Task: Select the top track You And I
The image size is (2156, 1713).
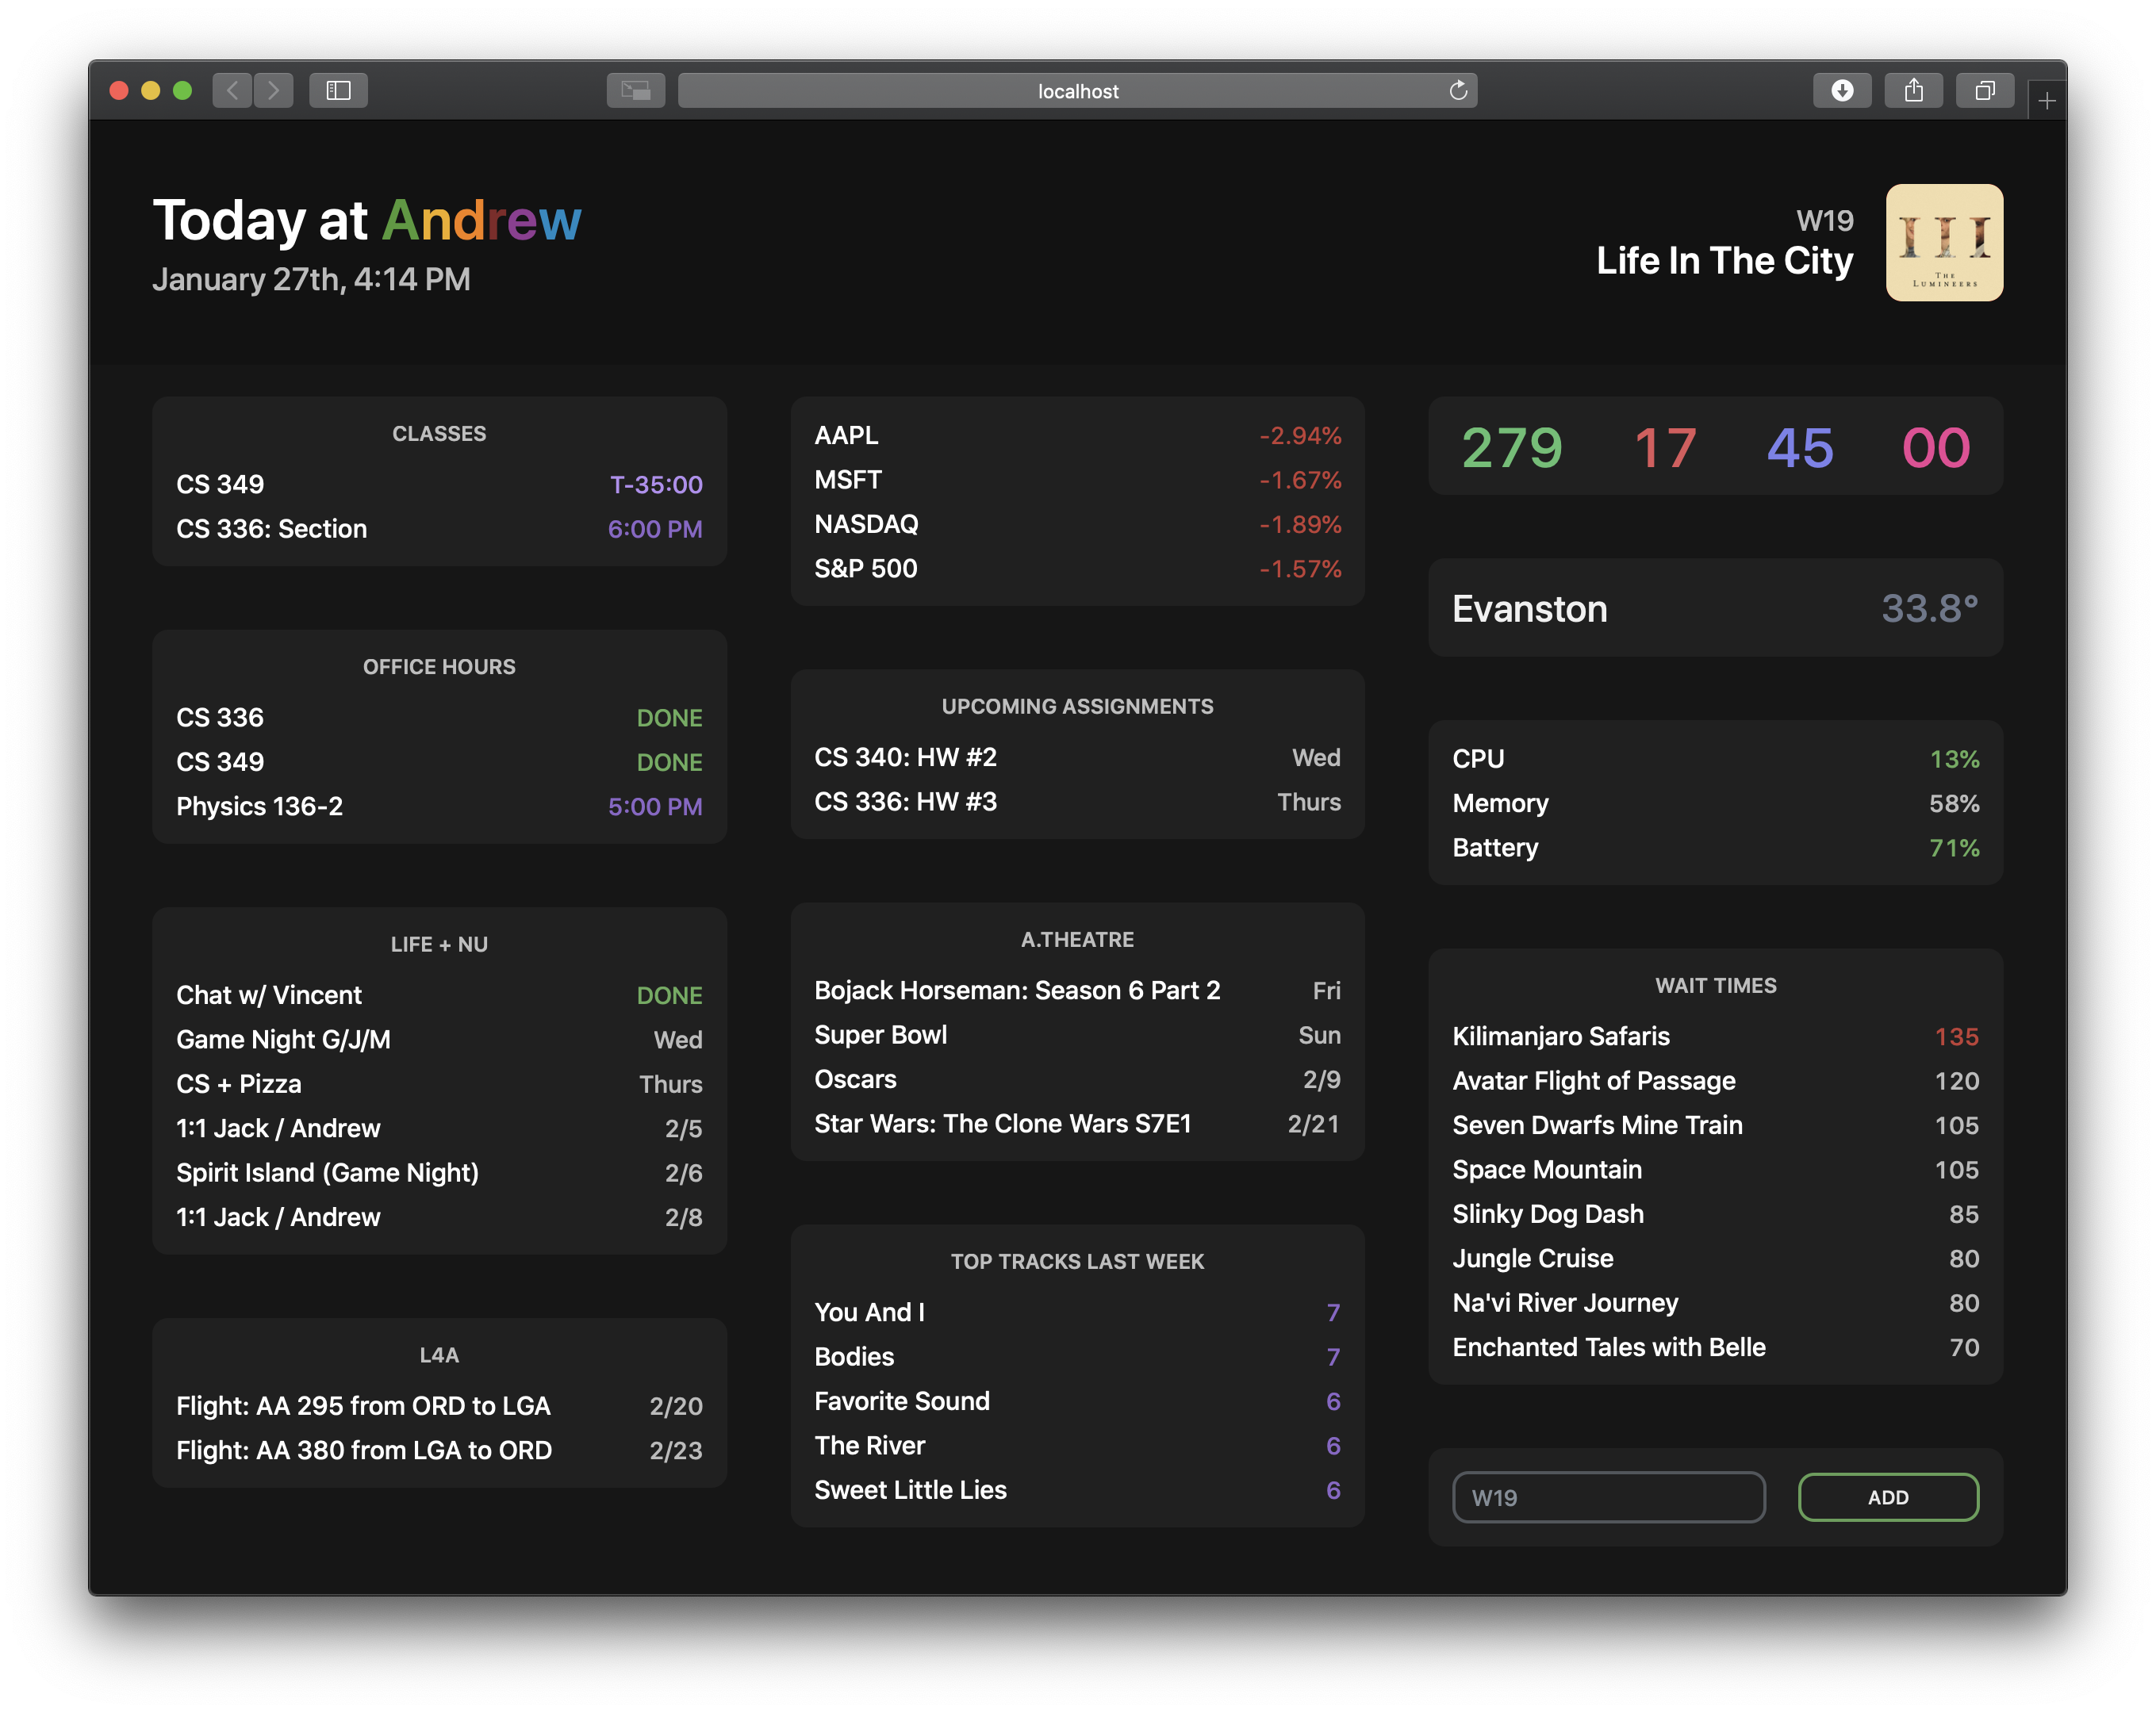Action: click(x=1076, y=1312)
